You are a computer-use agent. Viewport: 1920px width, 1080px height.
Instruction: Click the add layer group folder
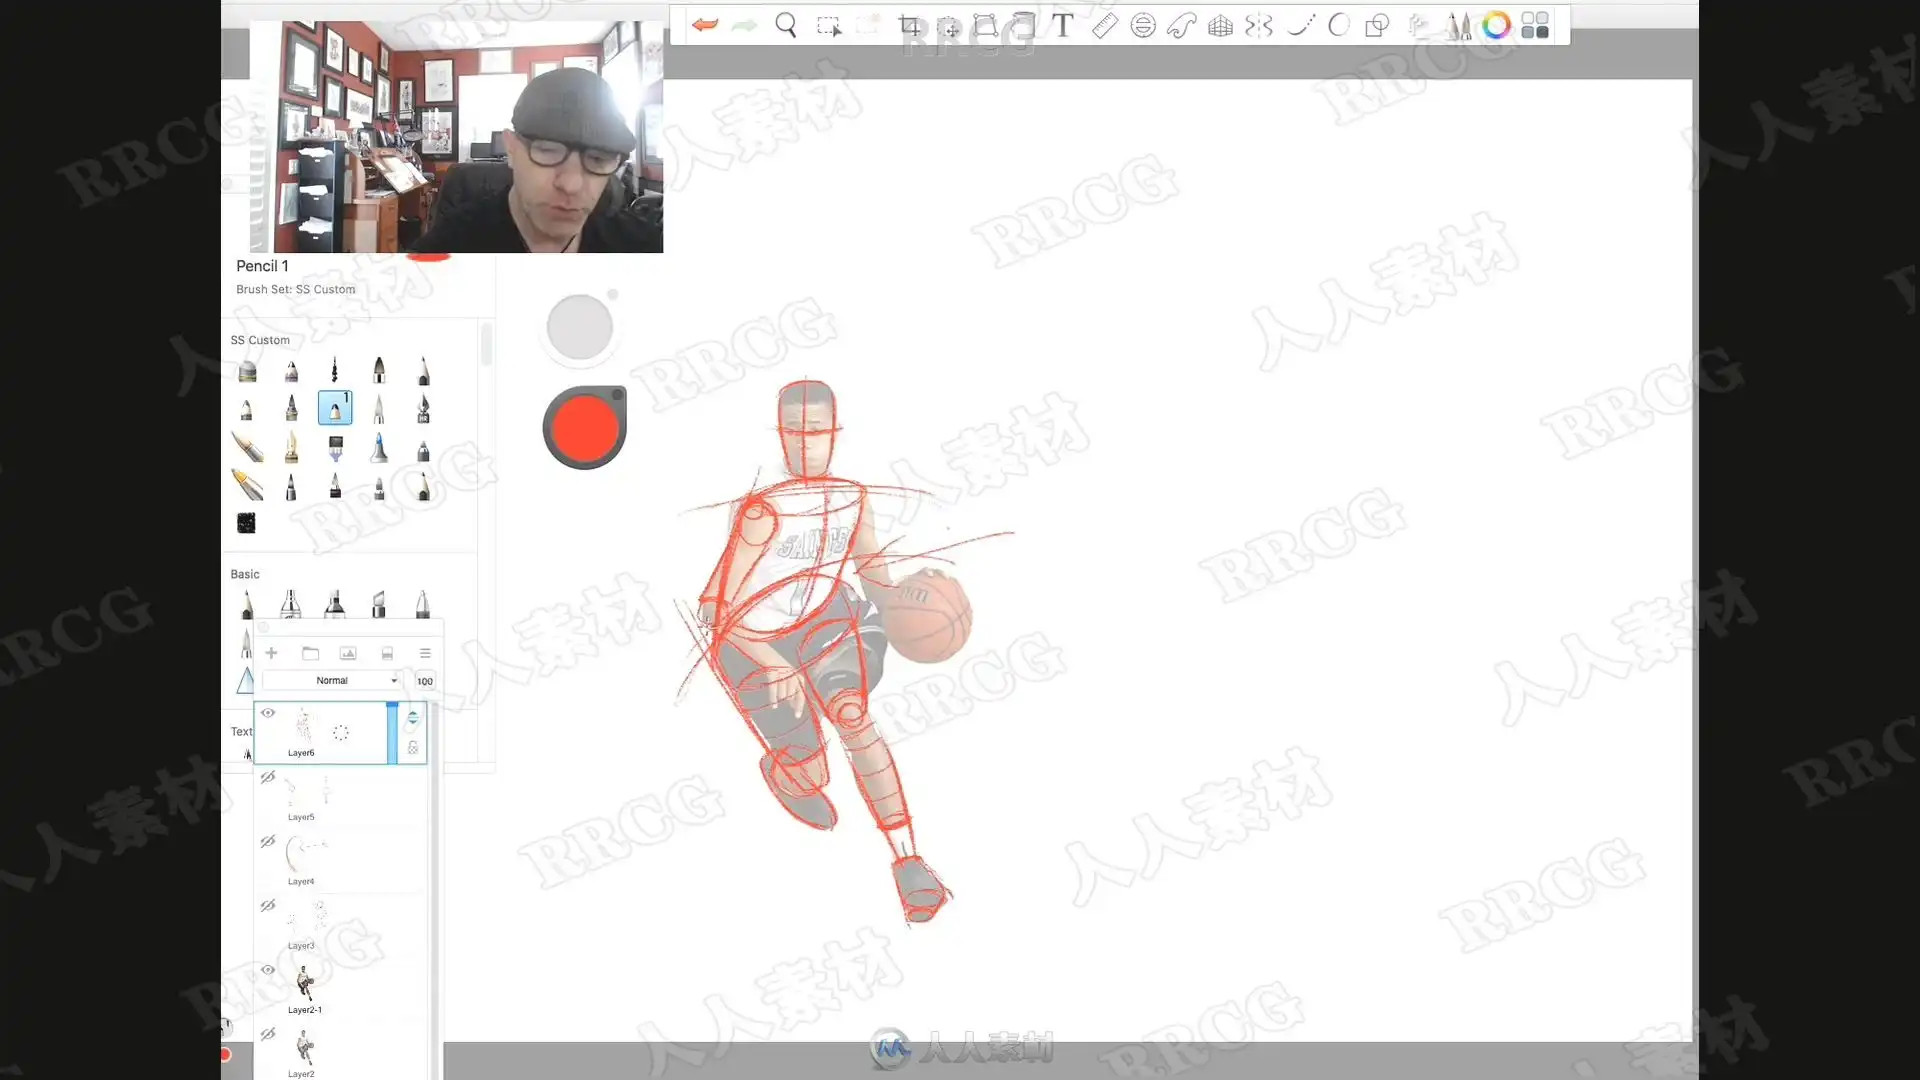pos(310,653)
